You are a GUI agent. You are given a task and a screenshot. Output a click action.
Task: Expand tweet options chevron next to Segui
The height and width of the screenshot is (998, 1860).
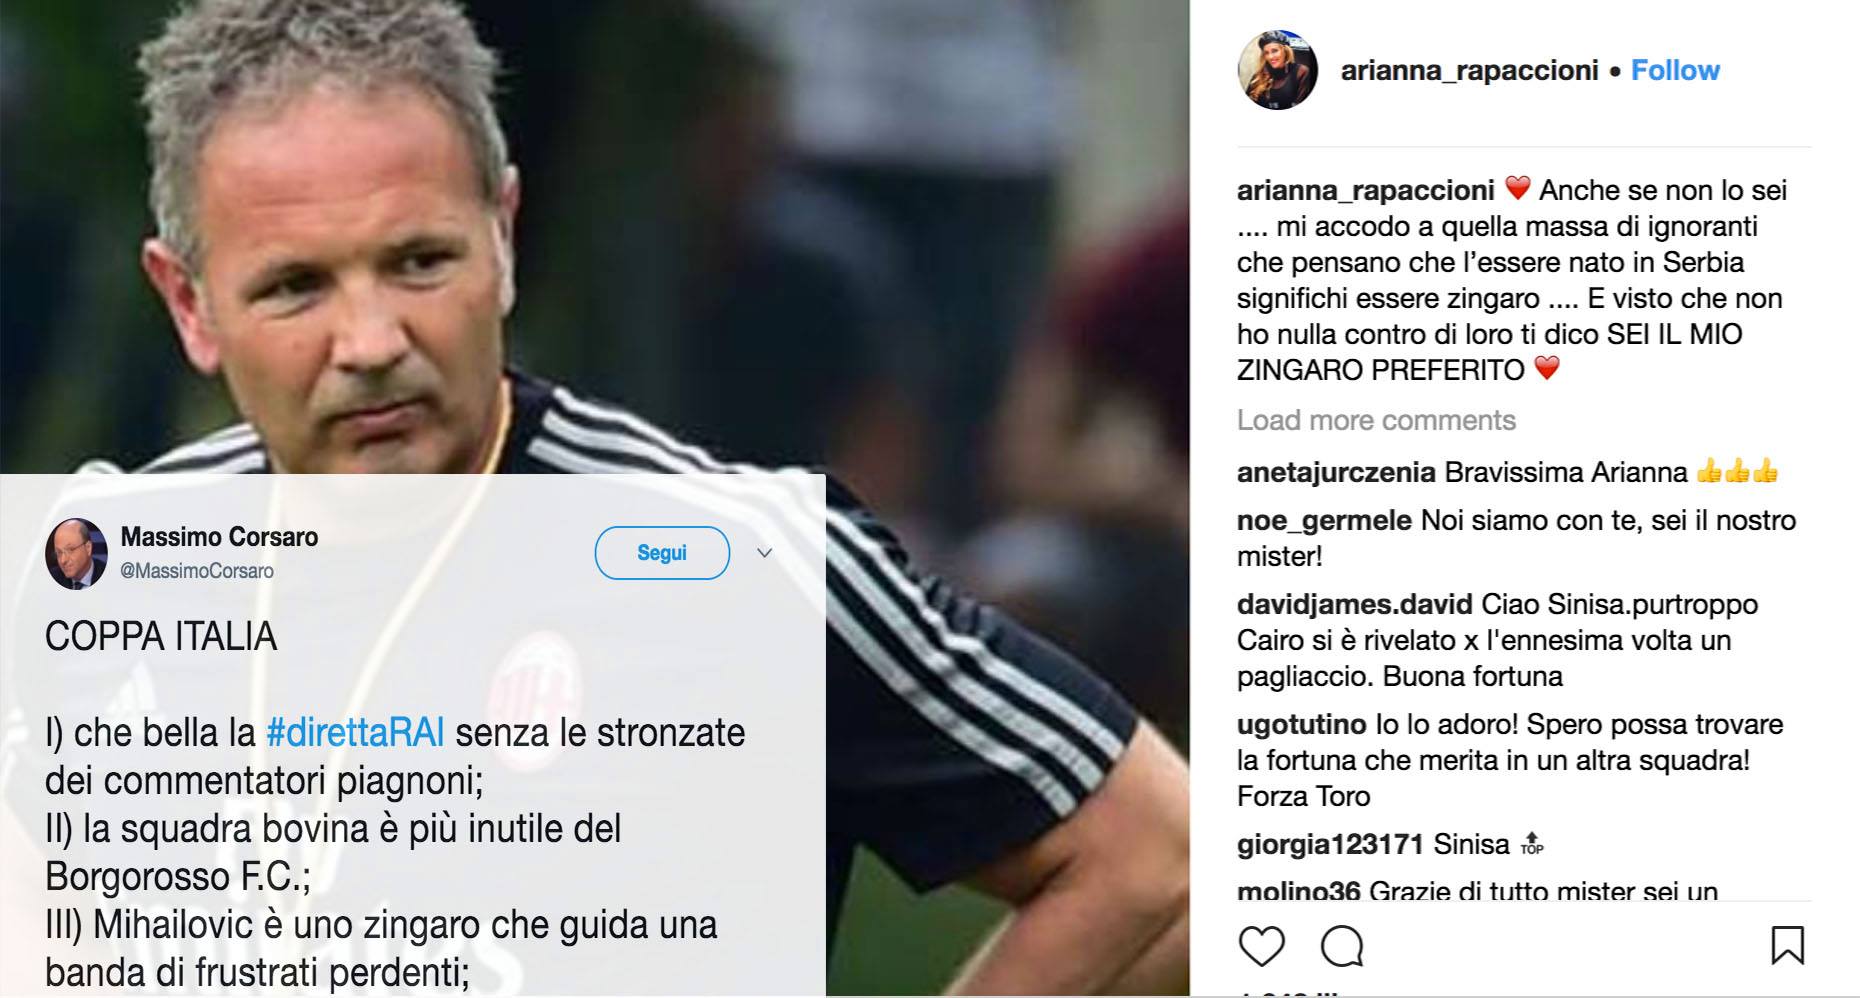point(765,553)
